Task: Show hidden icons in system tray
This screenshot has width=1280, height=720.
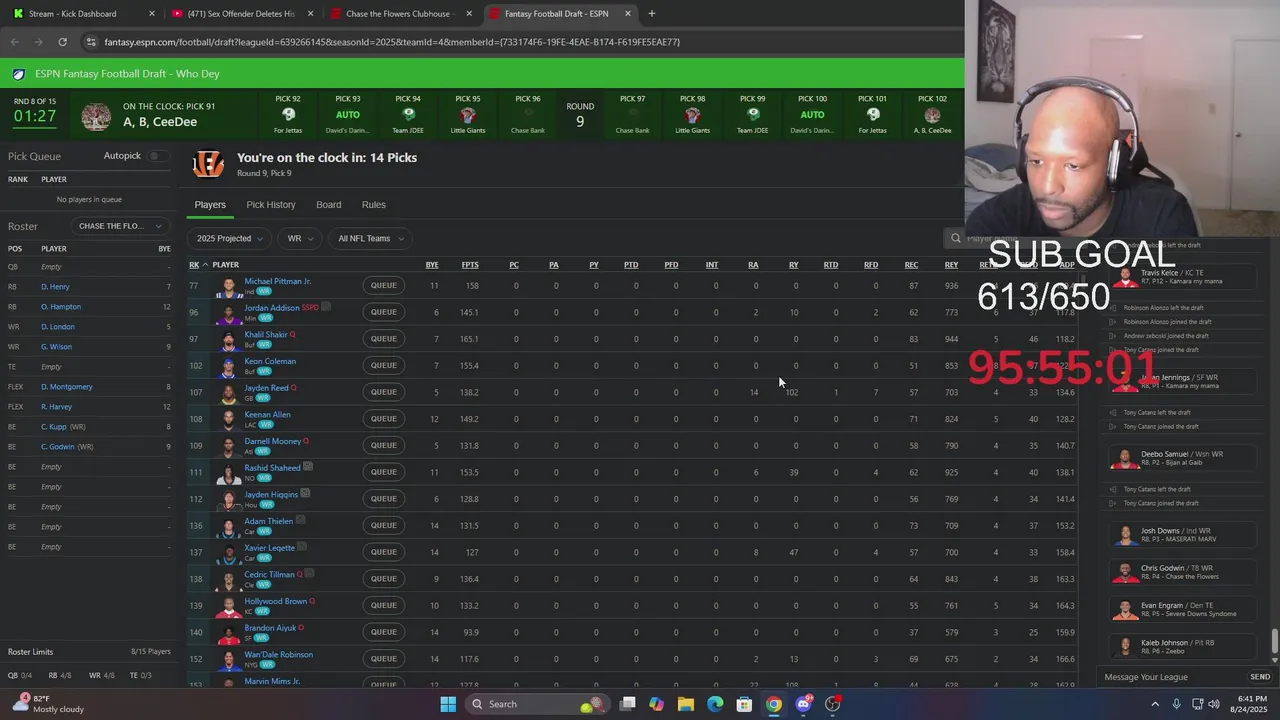Action: pyautogui.click(x=1155, y=704)
